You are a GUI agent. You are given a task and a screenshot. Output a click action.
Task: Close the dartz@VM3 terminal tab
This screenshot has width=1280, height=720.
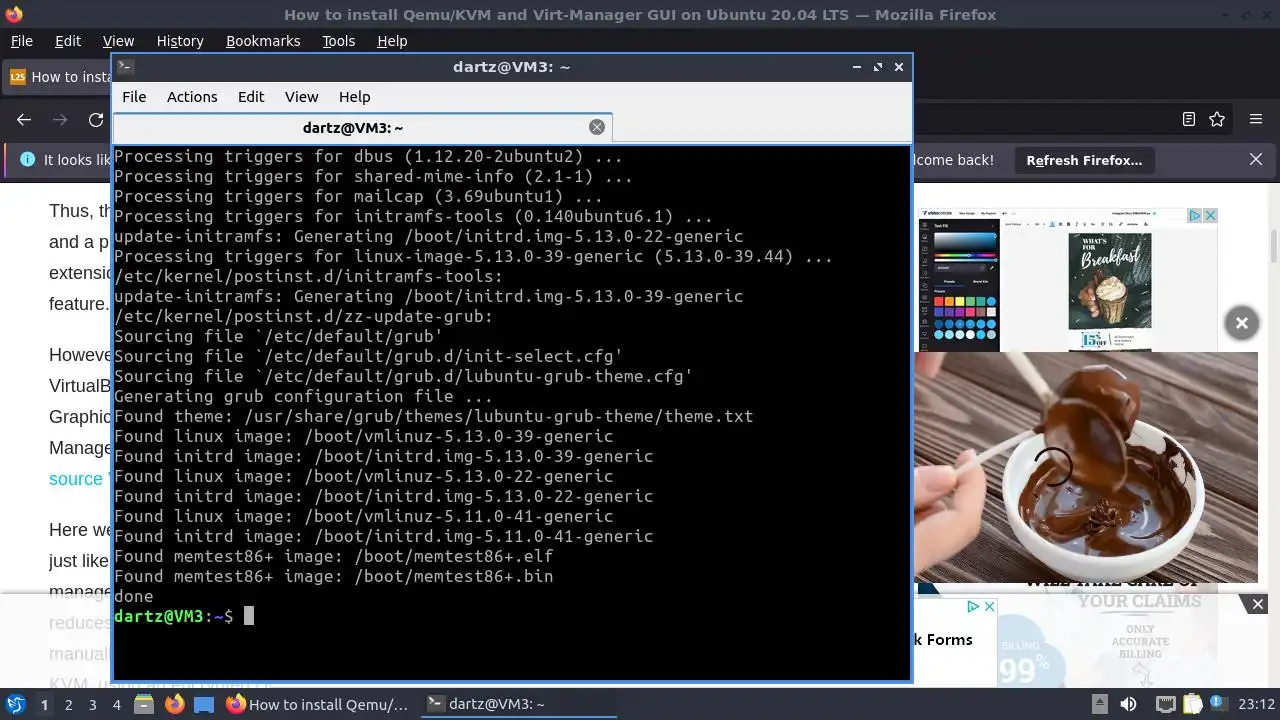(x=597, y=127)
